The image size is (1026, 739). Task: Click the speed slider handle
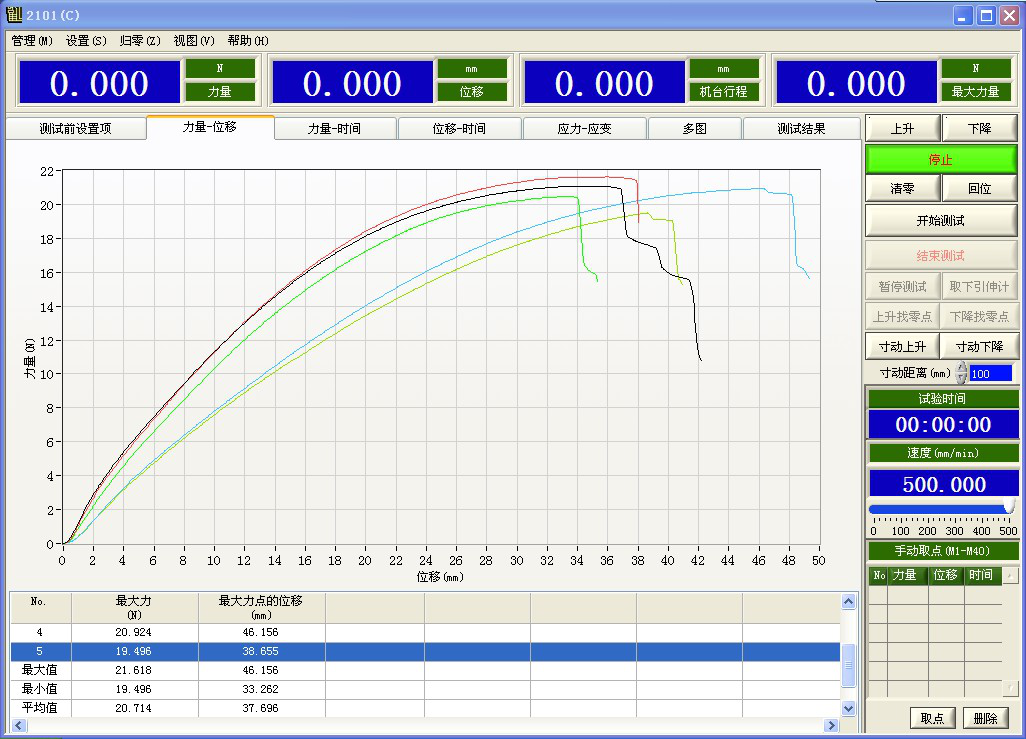click(1009, 507)
